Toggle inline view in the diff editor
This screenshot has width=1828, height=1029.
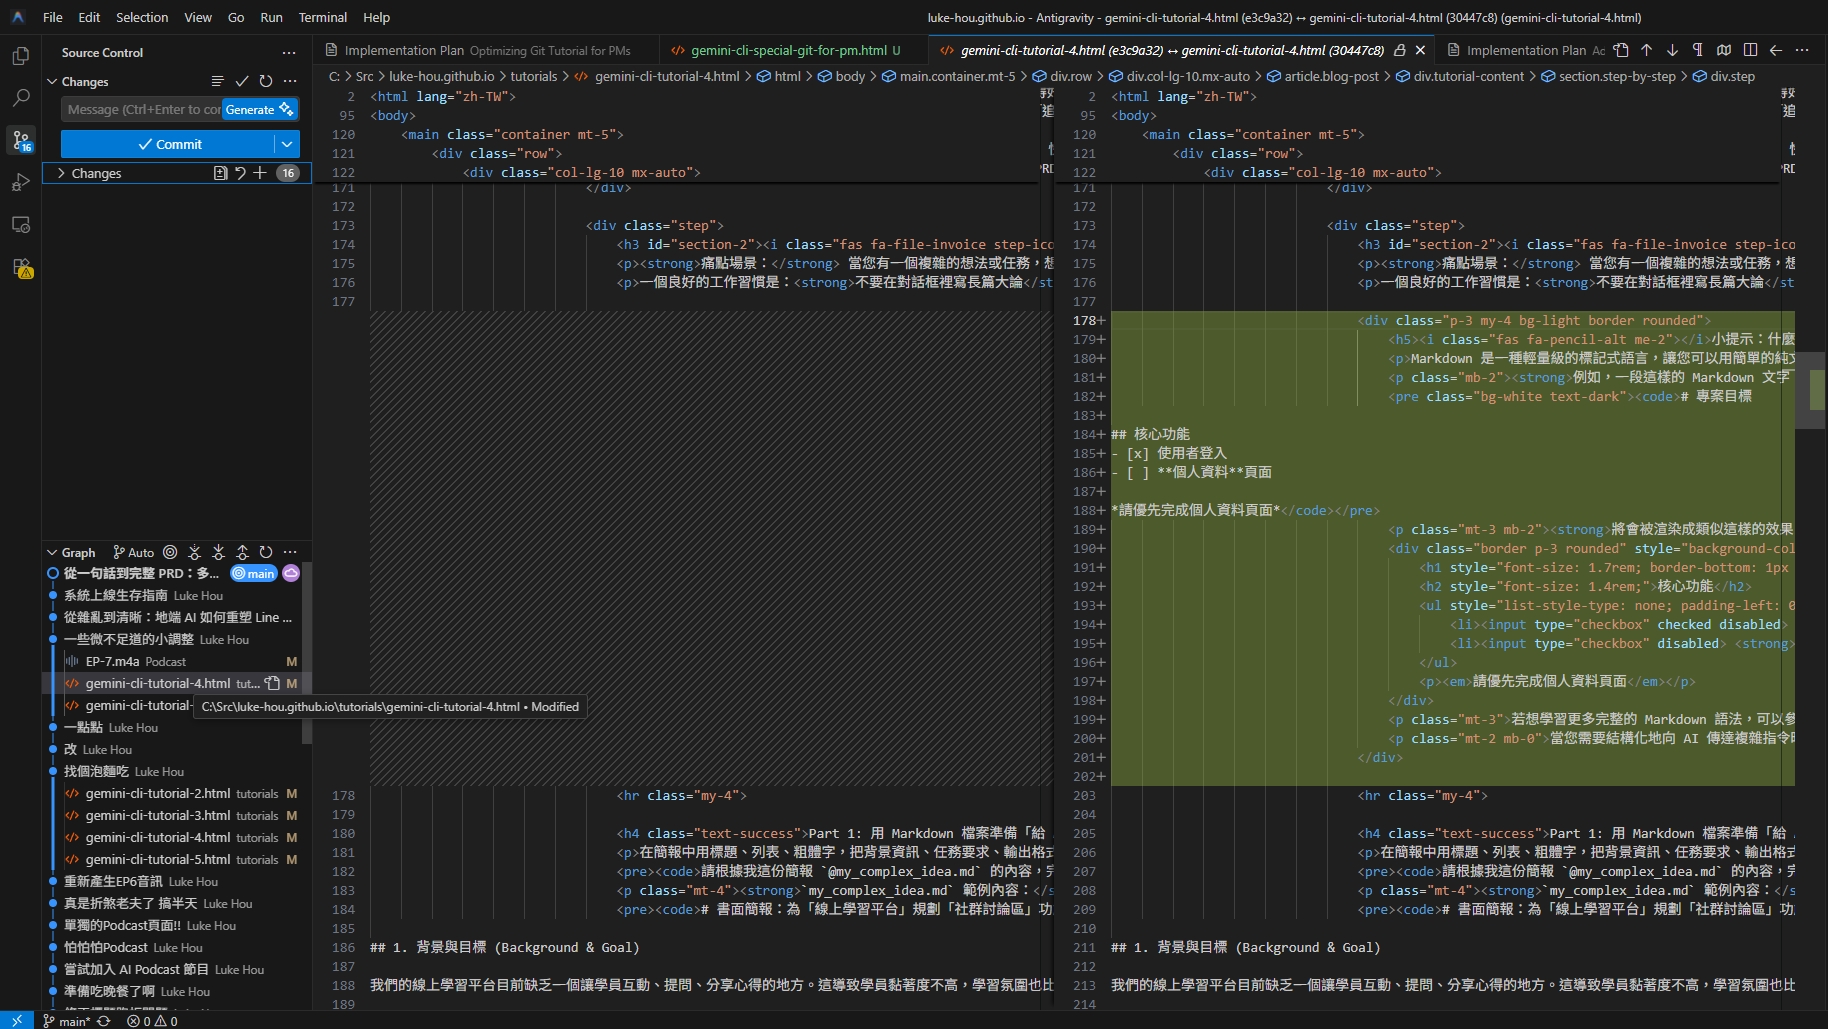pyautogui.click(x=1750, y=50)
